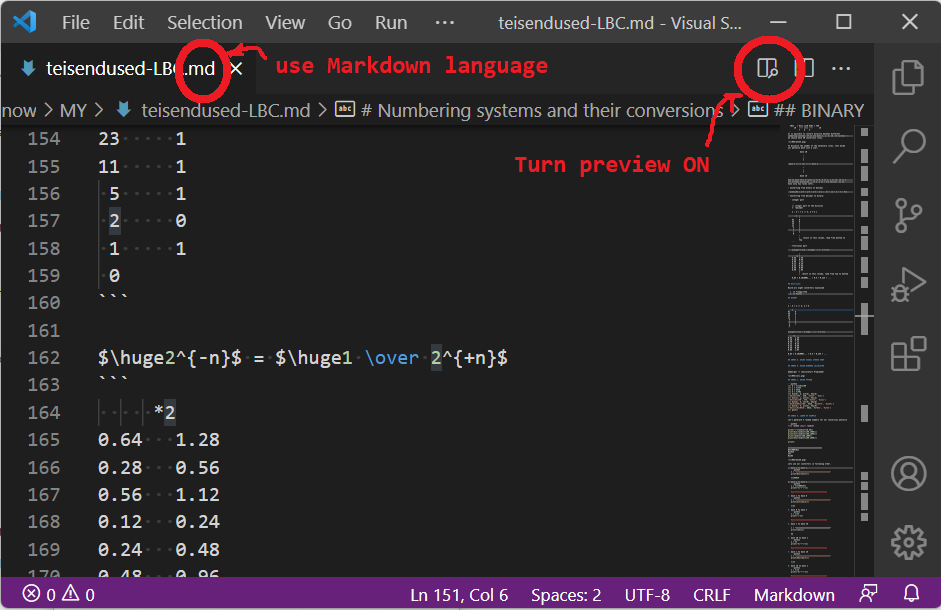
Task: Open the '## BINARY' breadcrumb
Action: coord(806,110)
